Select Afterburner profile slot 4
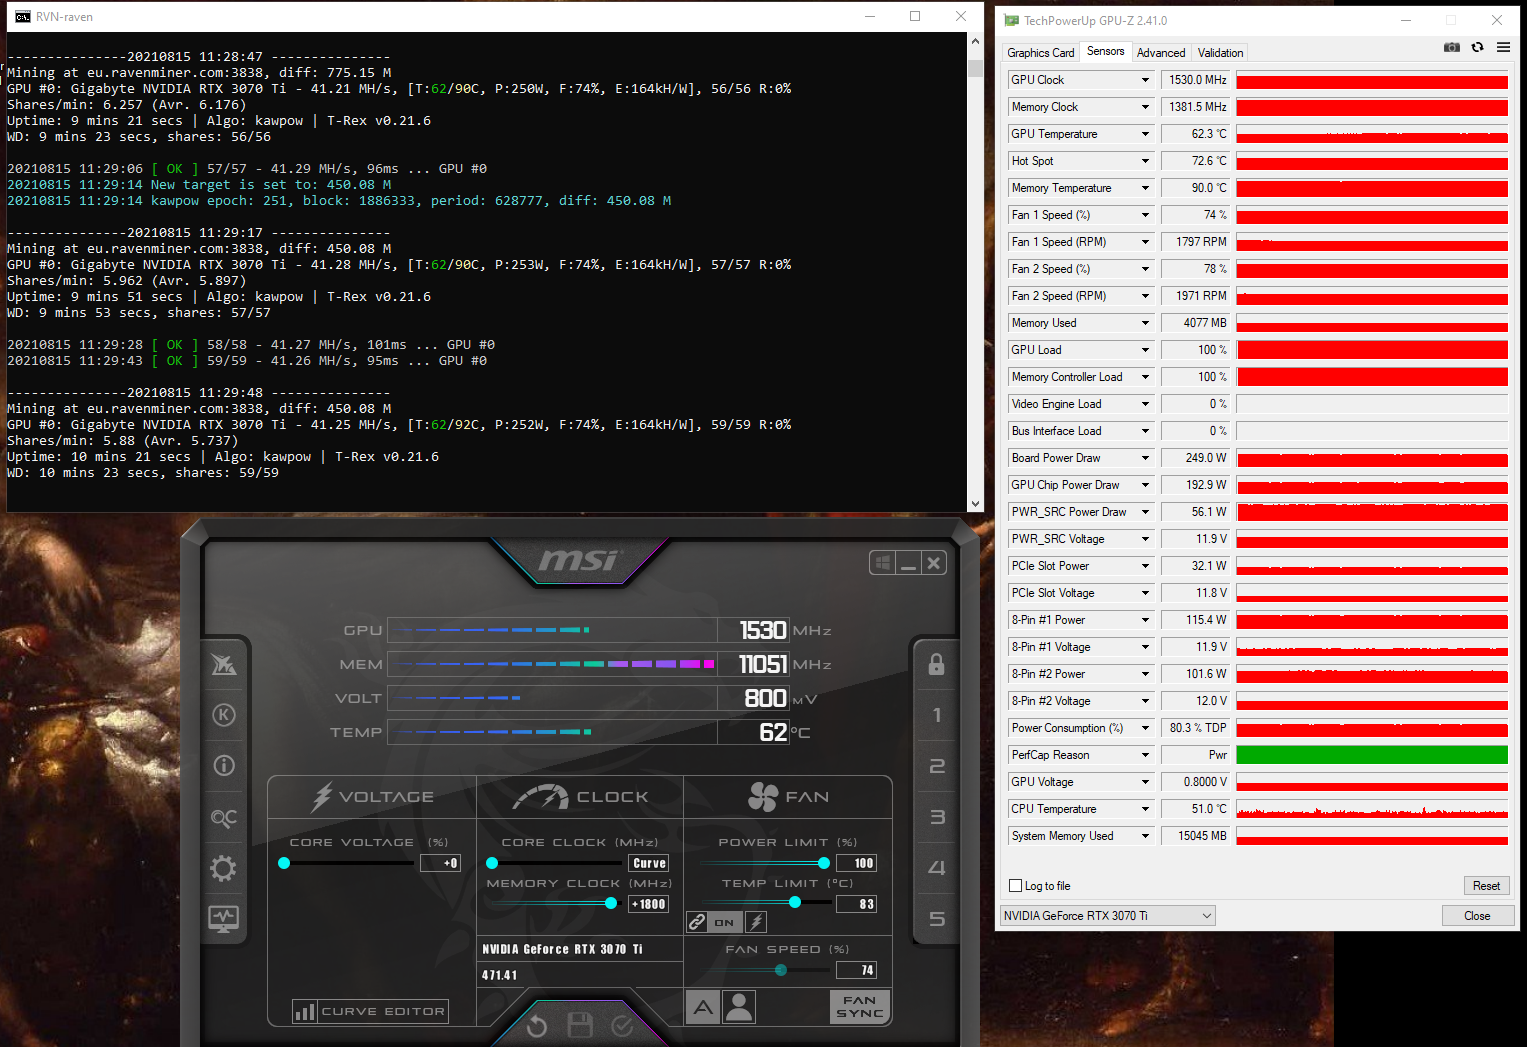Image resolution: width=1527 pixels, height=1047 pixels. 937,868
